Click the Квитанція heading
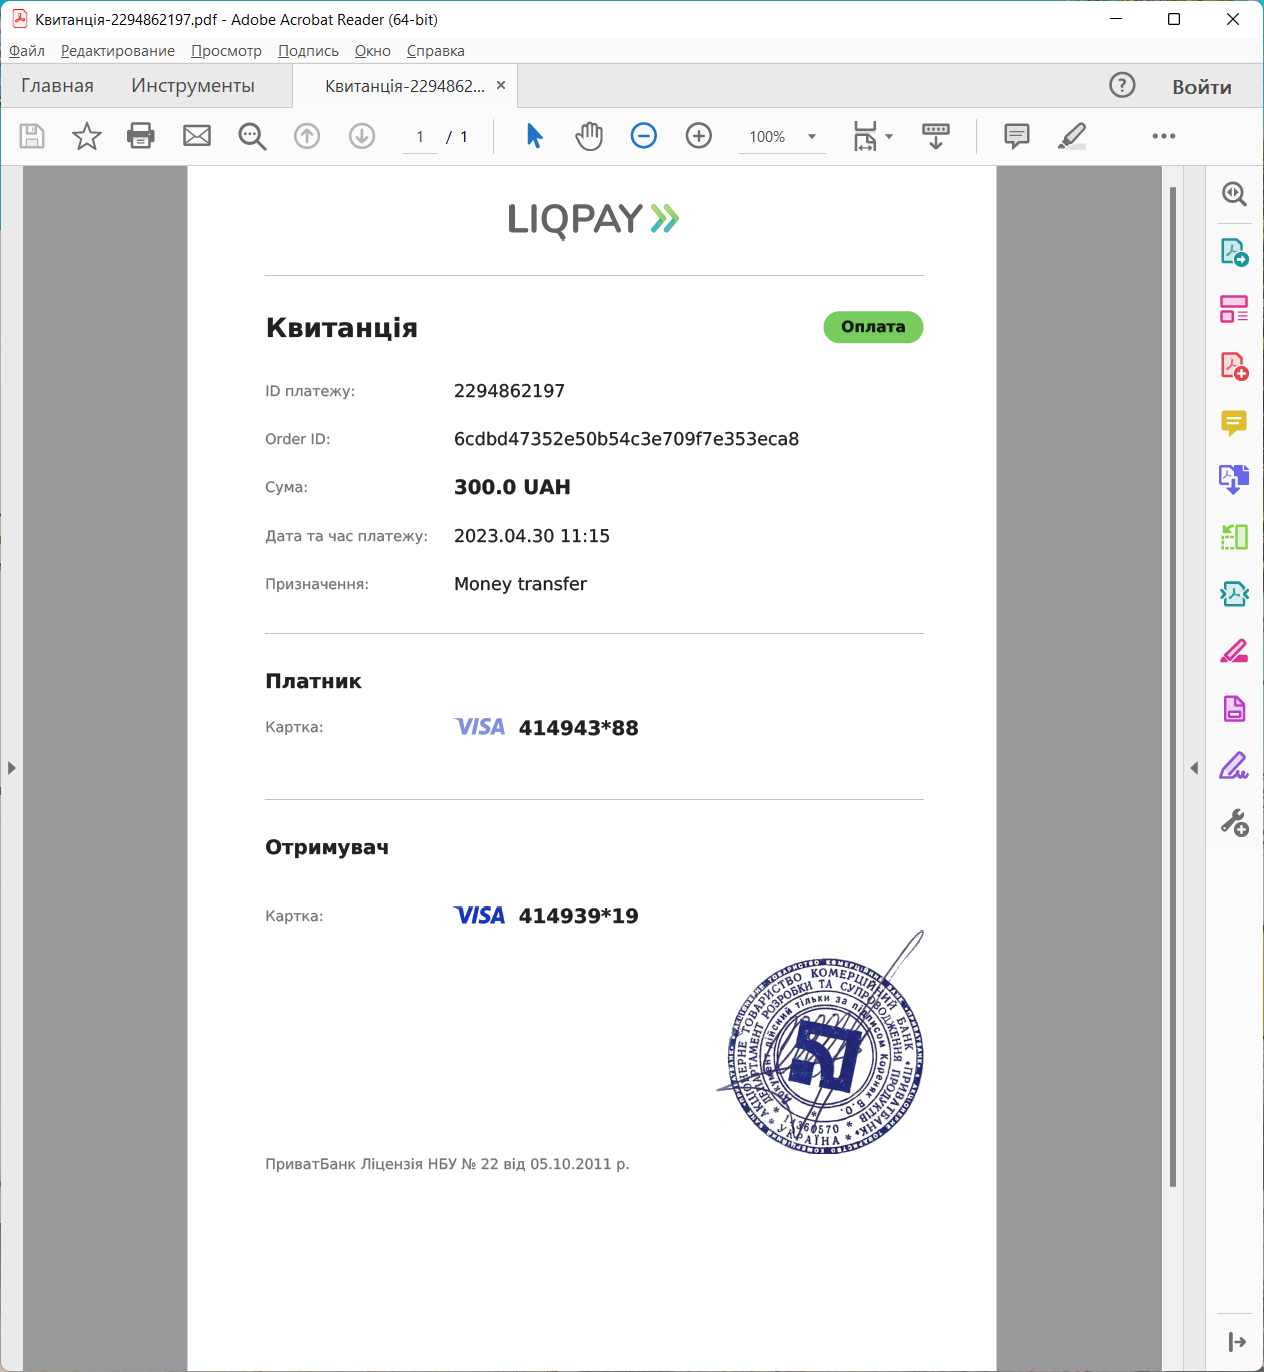The height and width of the screenshot is (1372, 1264). [x=342, y=328]
